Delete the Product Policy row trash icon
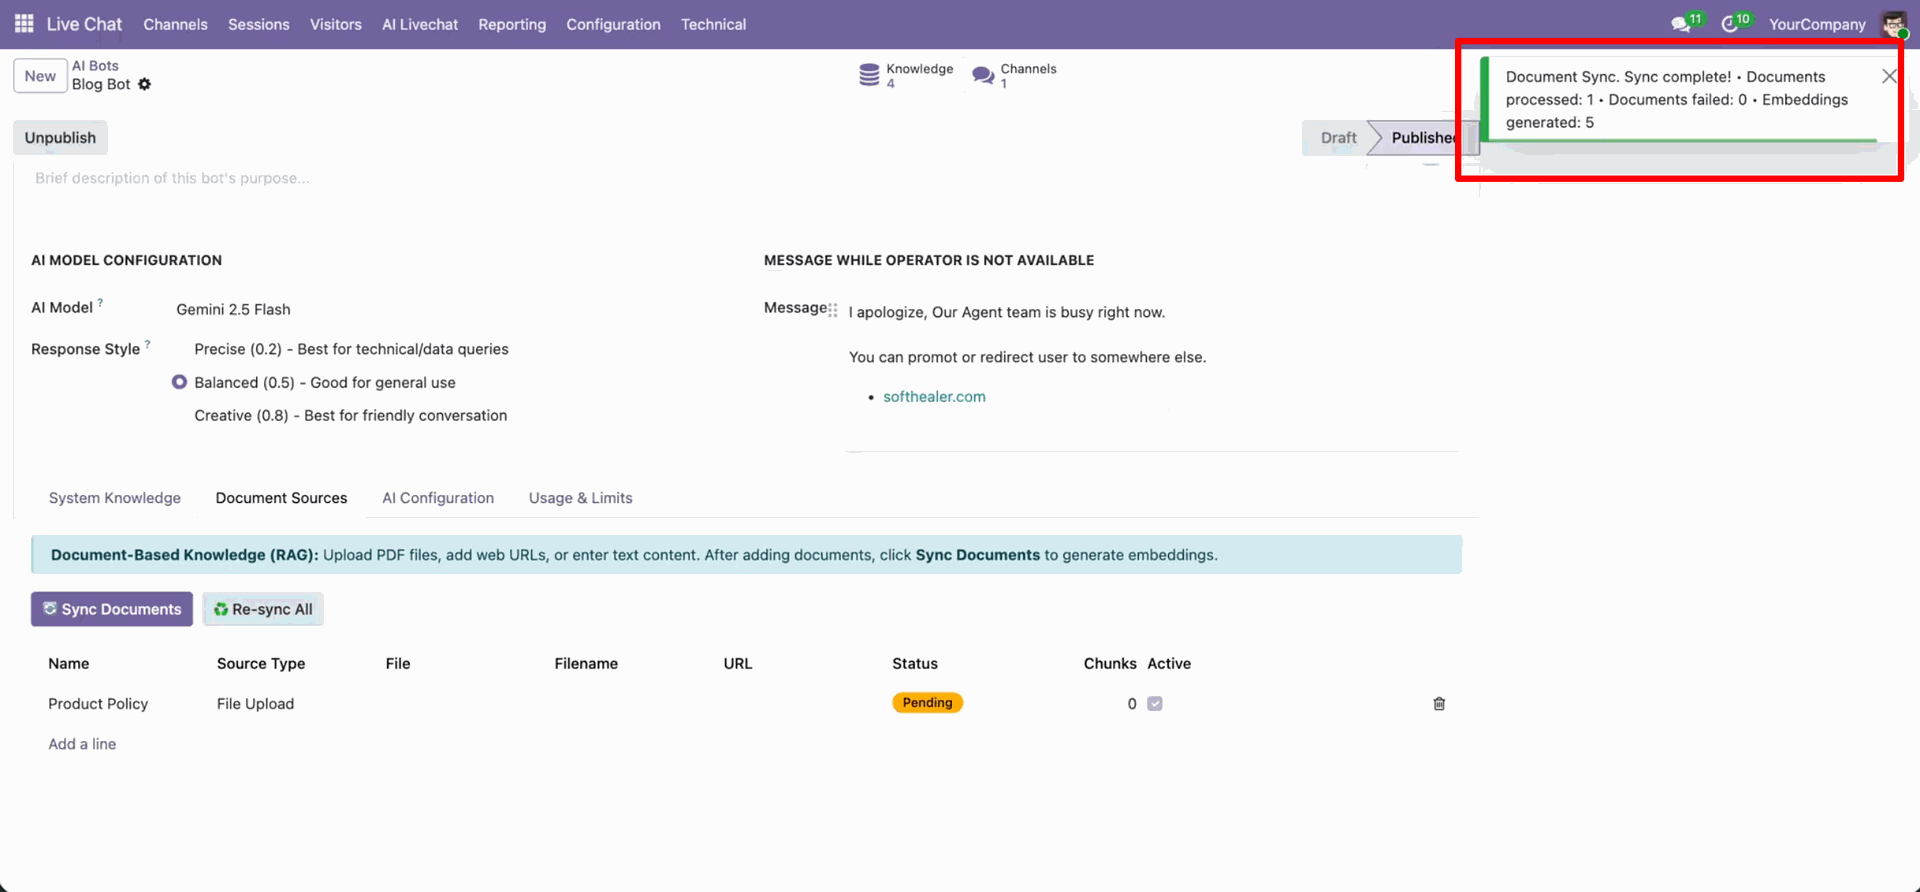This screenshot has height=892, width=1920. pyautogui.click(x=1439, y=704)
